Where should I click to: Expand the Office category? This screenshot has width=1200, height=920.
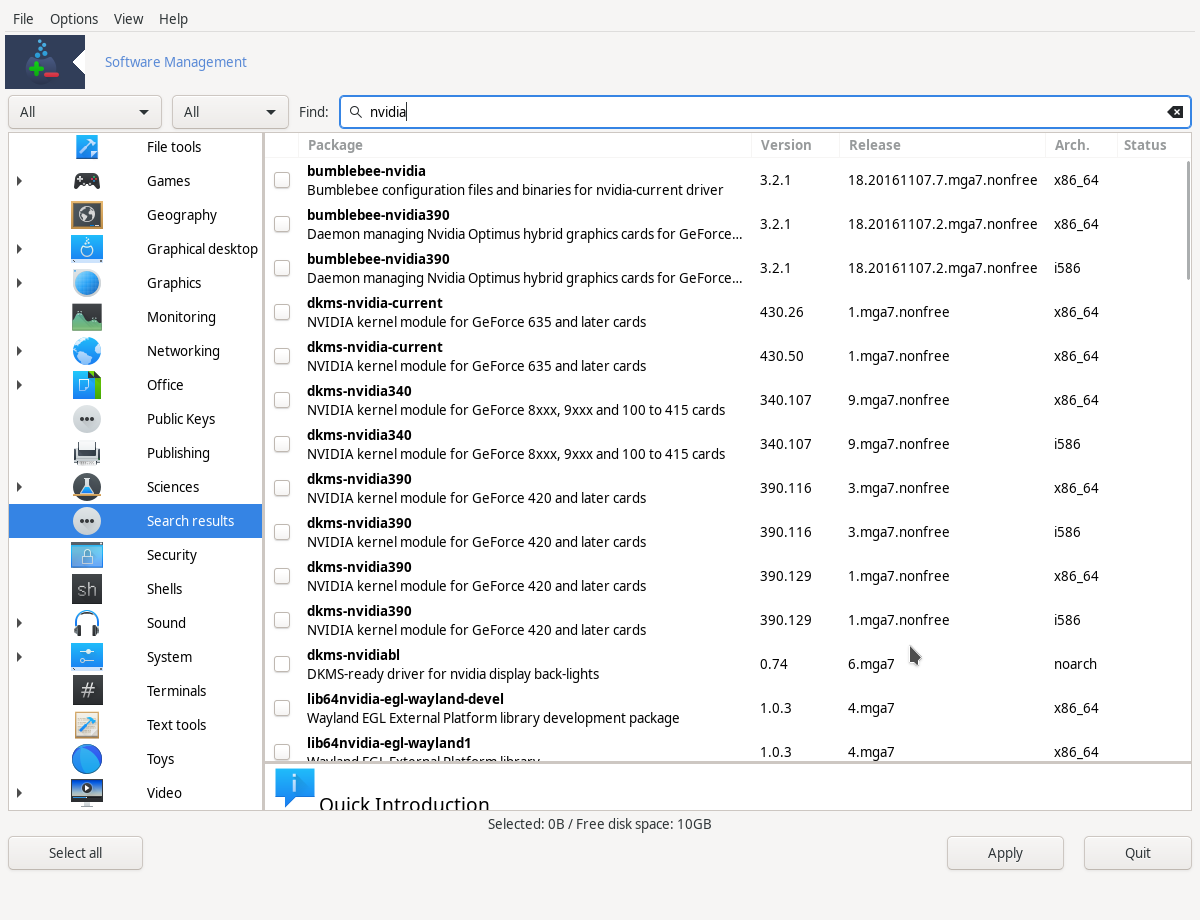point(19,385)
